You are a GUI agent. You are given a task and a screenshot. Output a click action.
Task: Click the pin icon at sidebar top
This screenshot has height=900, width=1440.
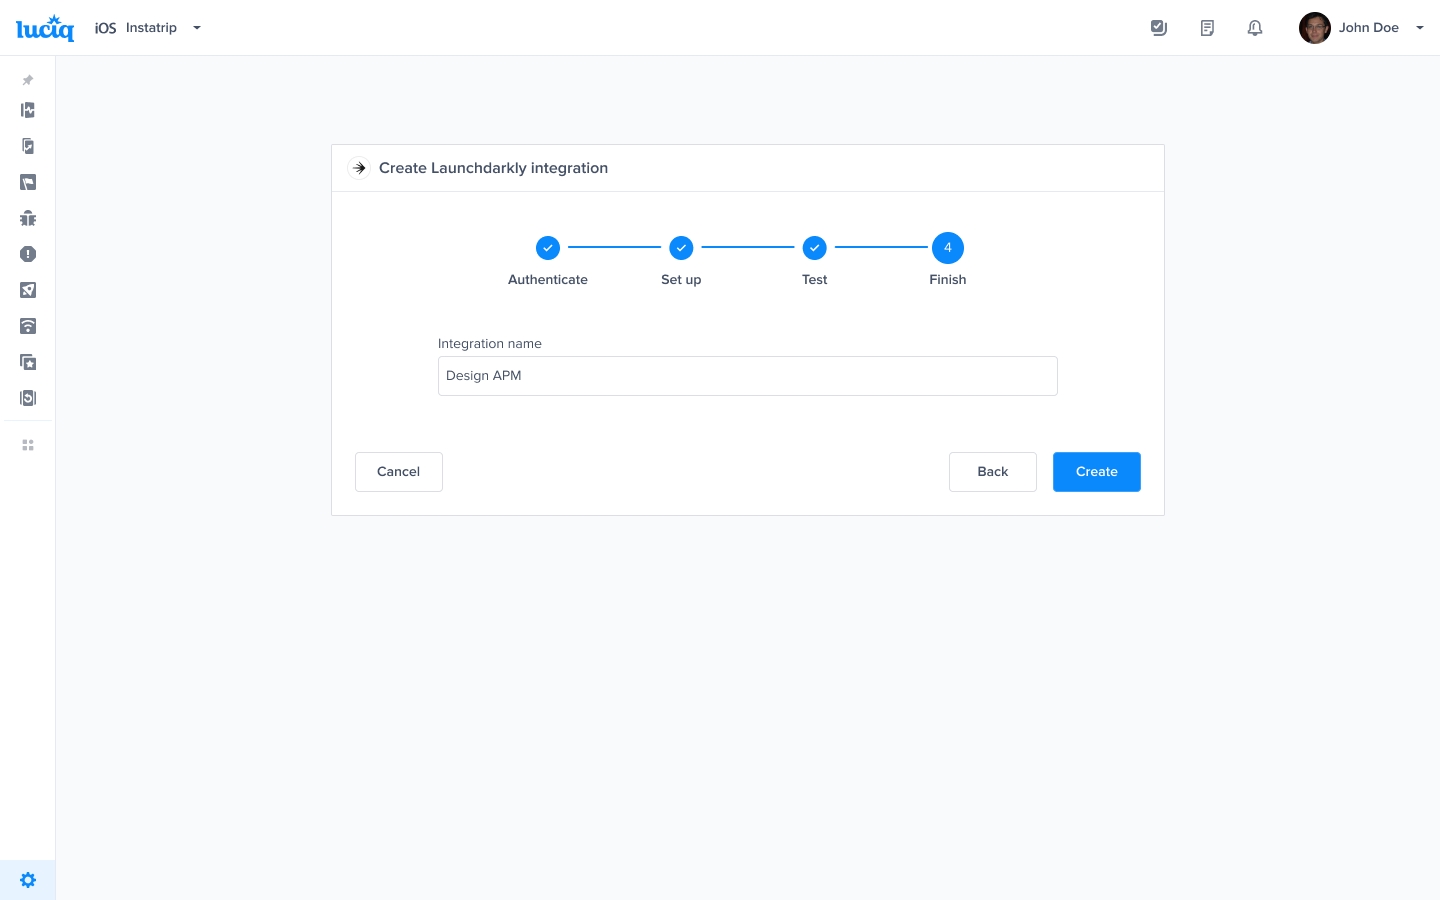[28, 80]
